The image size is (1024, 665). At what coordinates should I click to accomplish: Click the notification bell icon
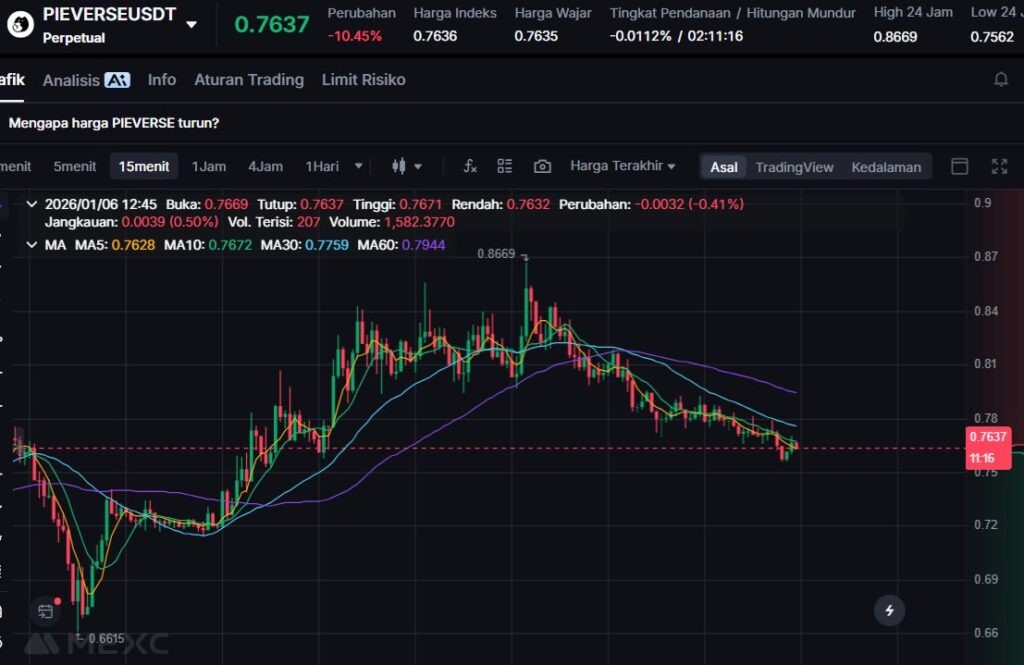click(x=1000, y=80)
